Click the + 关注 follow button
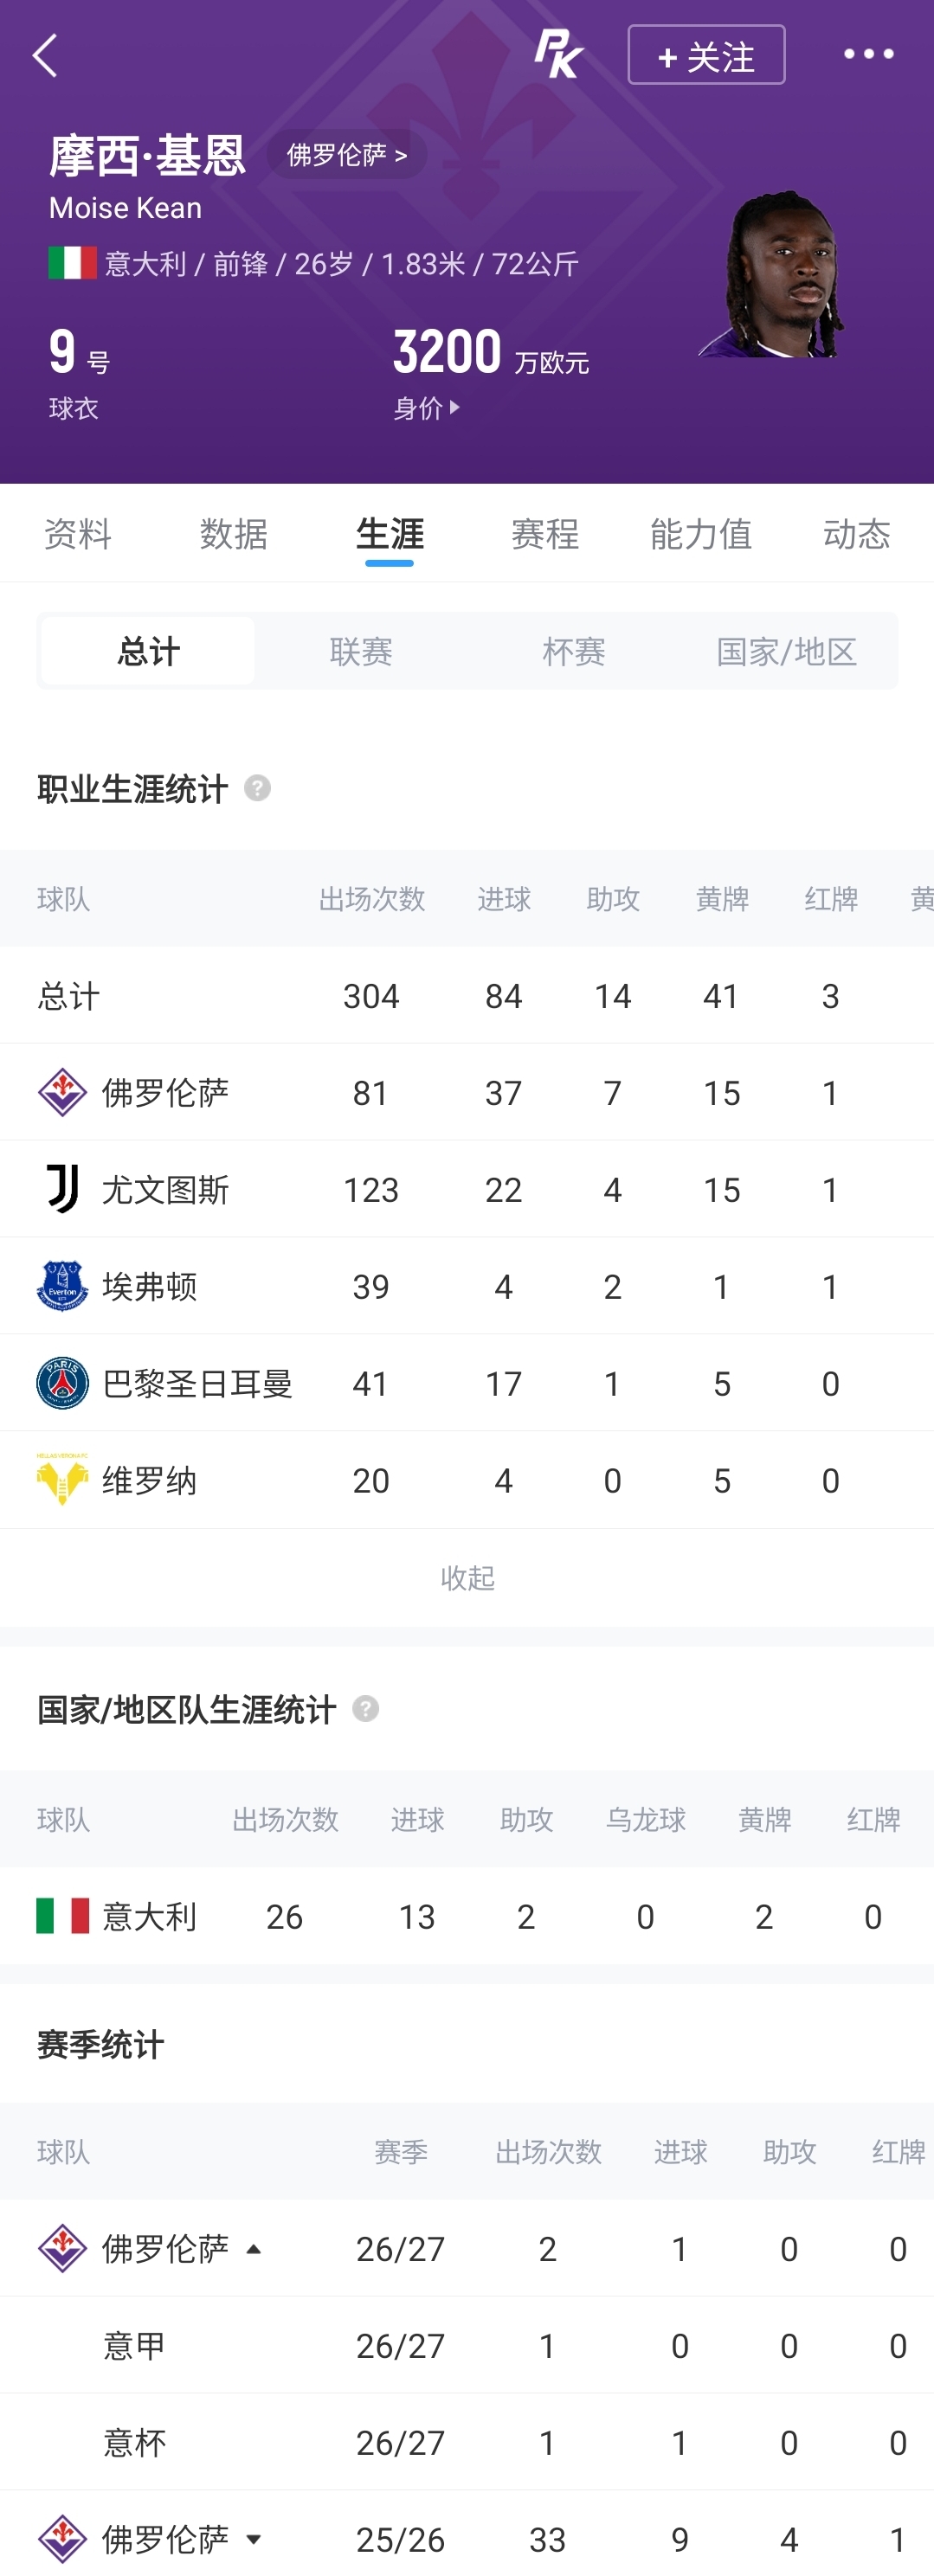This screenshot has height=2576, width=934. point(706,55)
